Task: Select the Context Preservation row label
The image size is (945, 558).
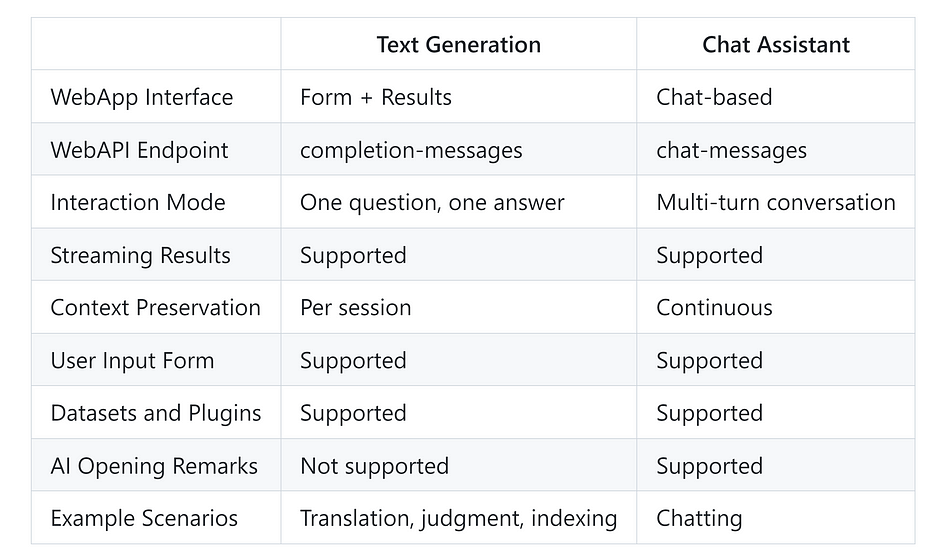Action: tap(155, 308)
